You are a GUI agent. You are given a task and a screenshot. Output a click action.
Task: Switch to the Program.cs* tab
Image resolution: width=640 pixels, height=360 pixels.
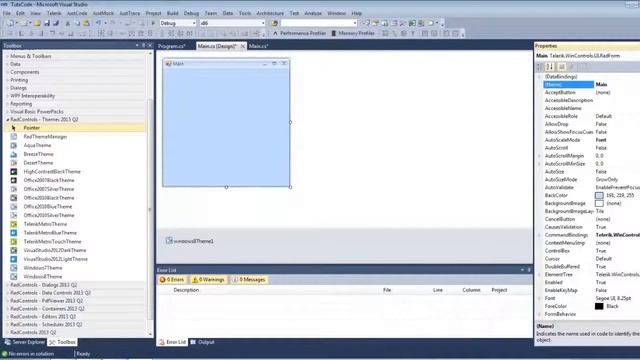pyautogui.click(x=172, y=46)
